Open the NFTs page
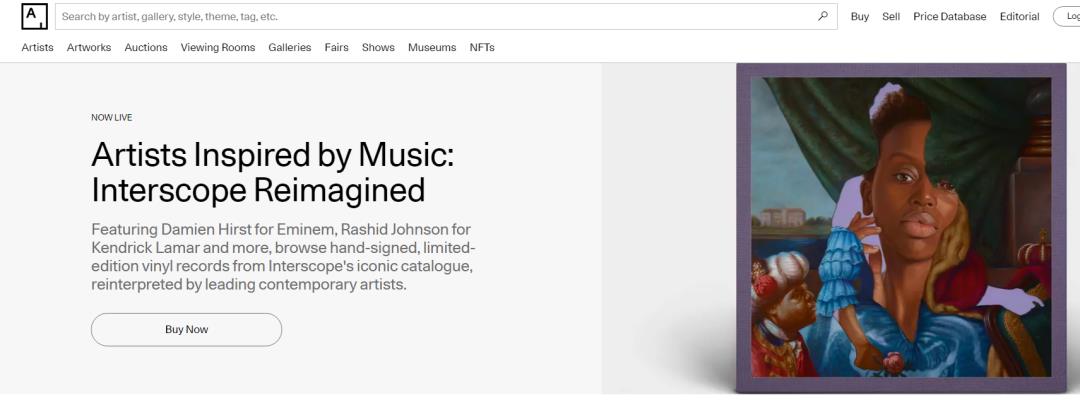This screenshot has width=1080, height=417. pos(482,47)
